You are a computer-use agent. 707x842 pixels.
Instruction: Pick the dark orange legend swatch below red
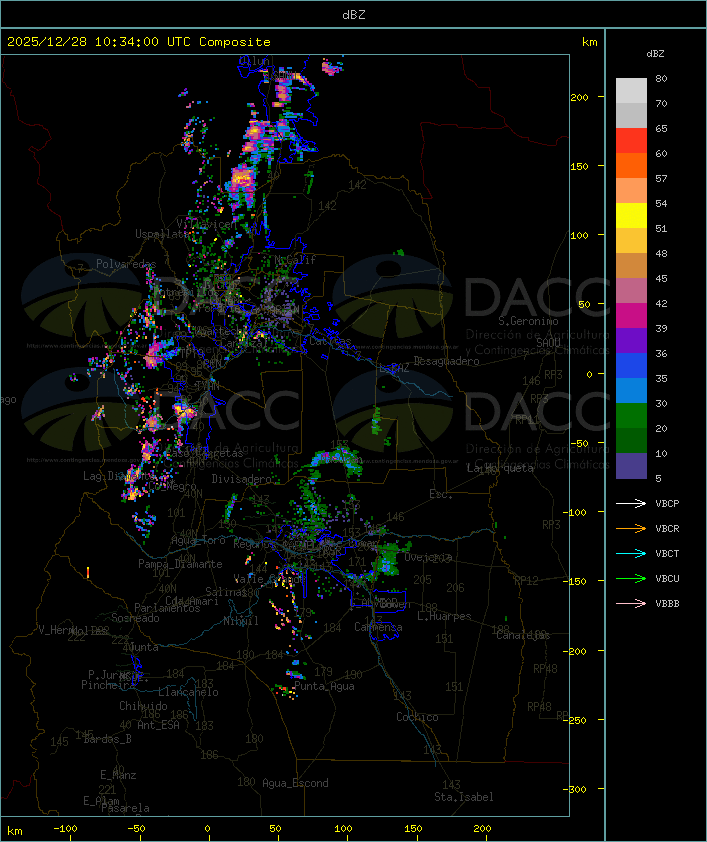click(x=631, y=165)
